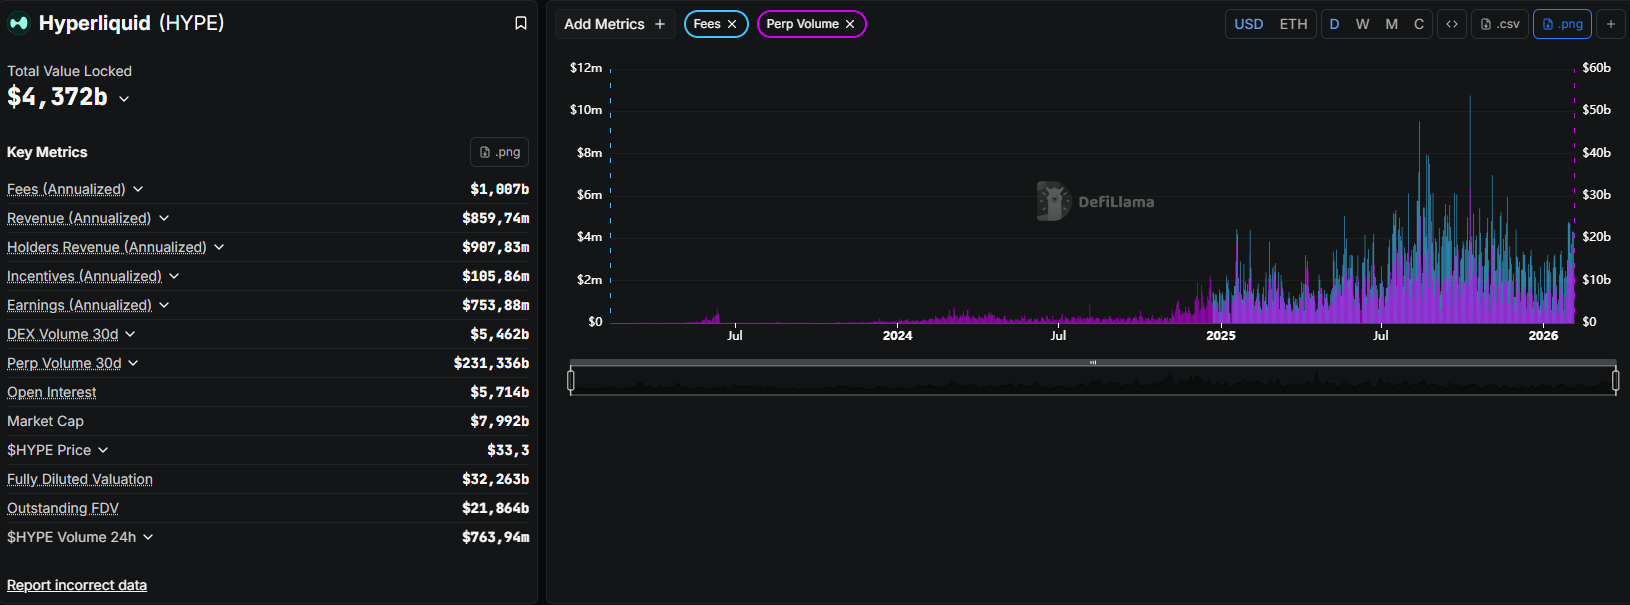Select monthly interval M
The height and width of the screenshot is (605, 1630).
1391,24
